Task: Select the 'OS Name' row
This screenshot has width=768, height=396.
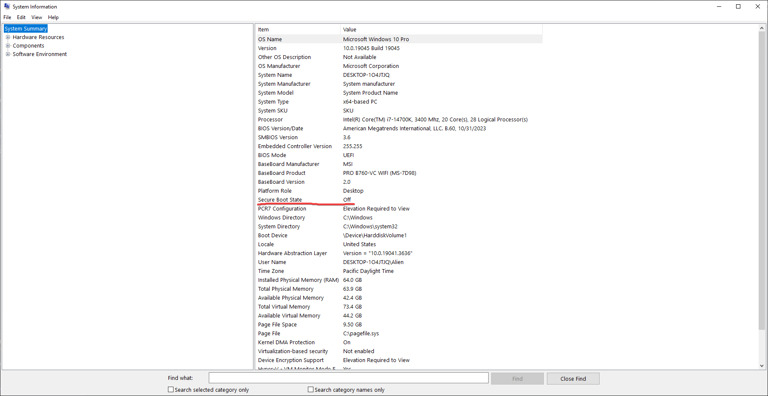Action: click(x=399, y=39)
